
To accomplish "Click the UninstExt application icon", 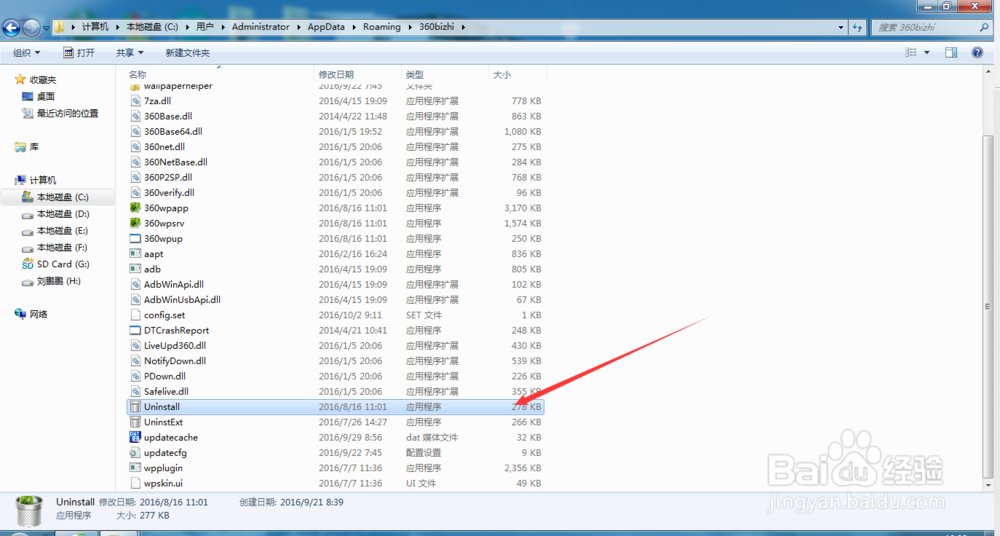I will pos(135,422).
